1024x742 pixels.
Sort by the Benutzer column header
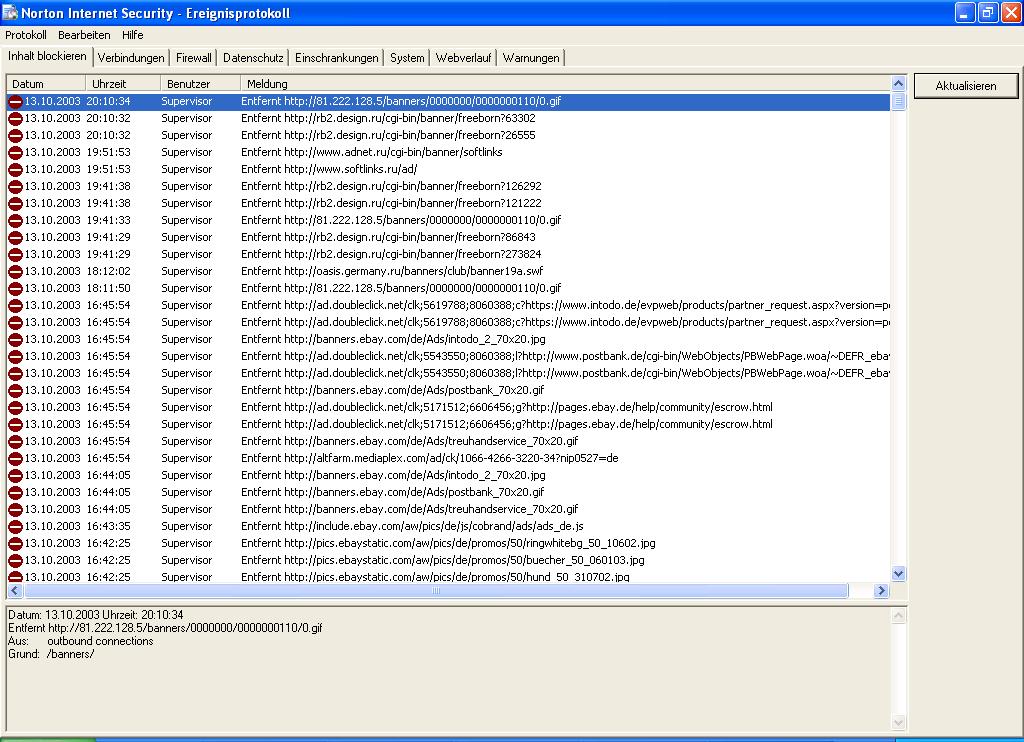(200, 84)
